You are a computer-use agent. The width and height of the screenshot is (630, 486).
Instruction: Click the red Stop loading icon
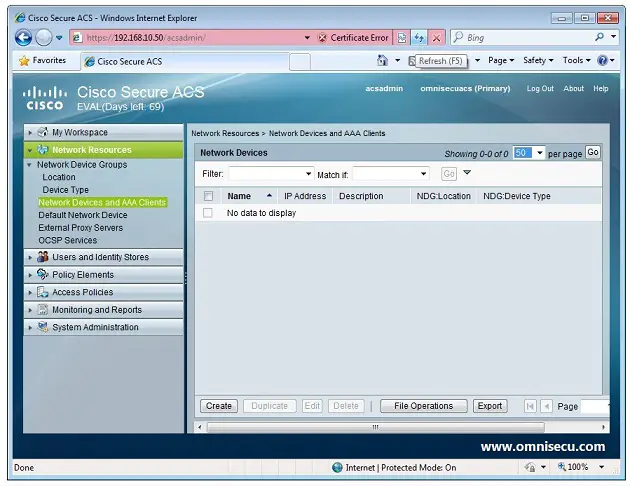(x=436, y=38)
